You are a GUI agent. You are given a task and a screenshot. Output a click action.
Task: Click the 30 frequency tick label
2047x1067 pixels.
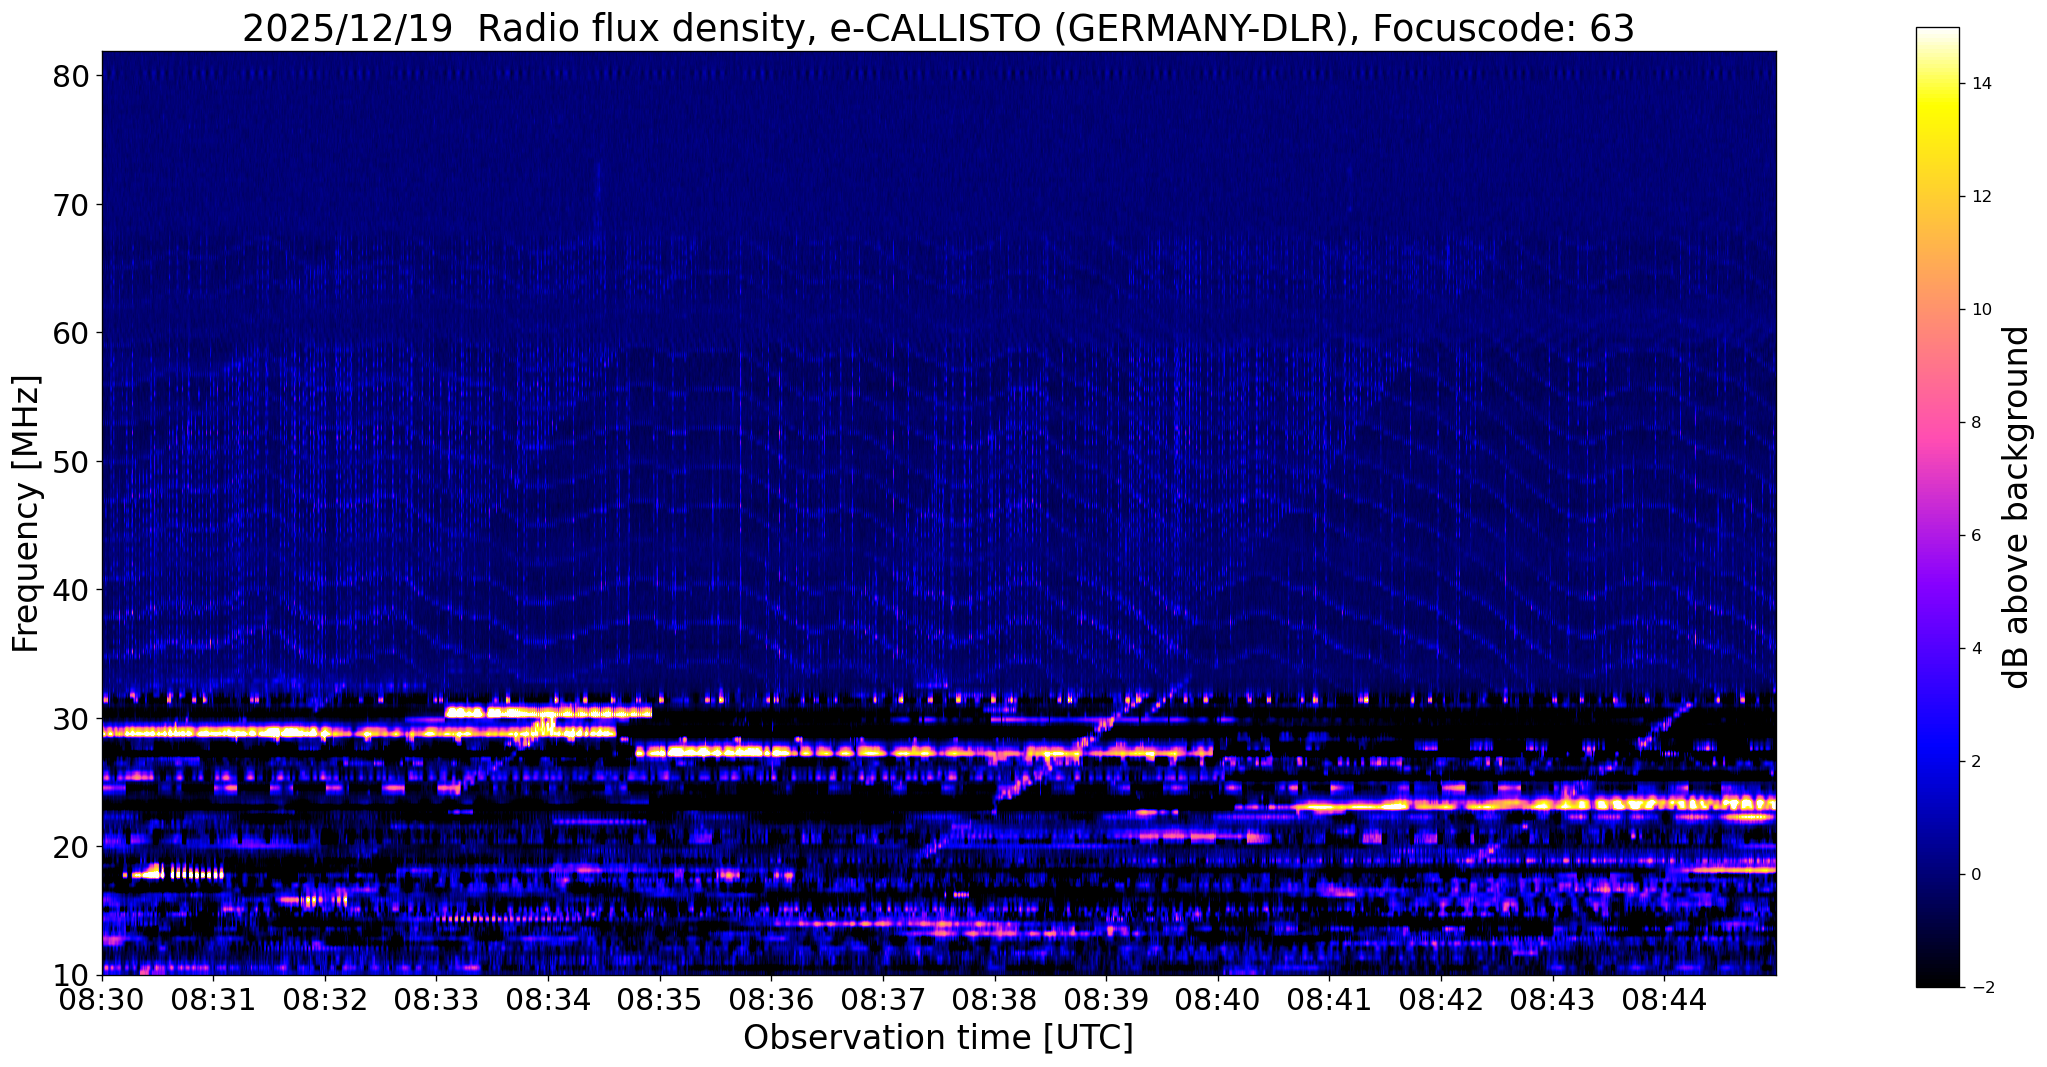pyautogui.click(x=71, y=718)
